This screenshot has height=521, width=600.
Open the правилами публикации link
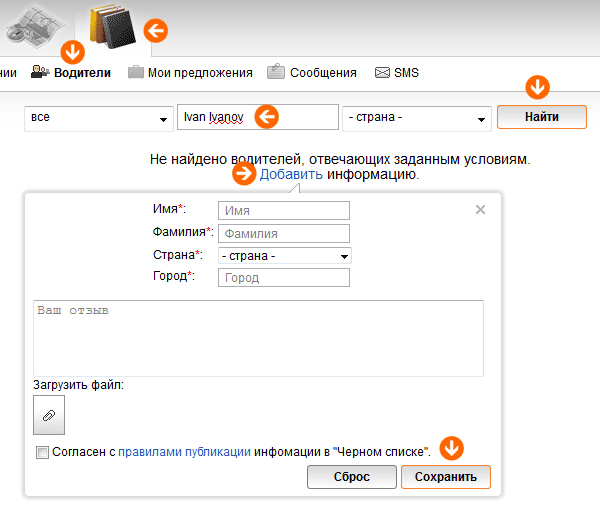point(184,453)
